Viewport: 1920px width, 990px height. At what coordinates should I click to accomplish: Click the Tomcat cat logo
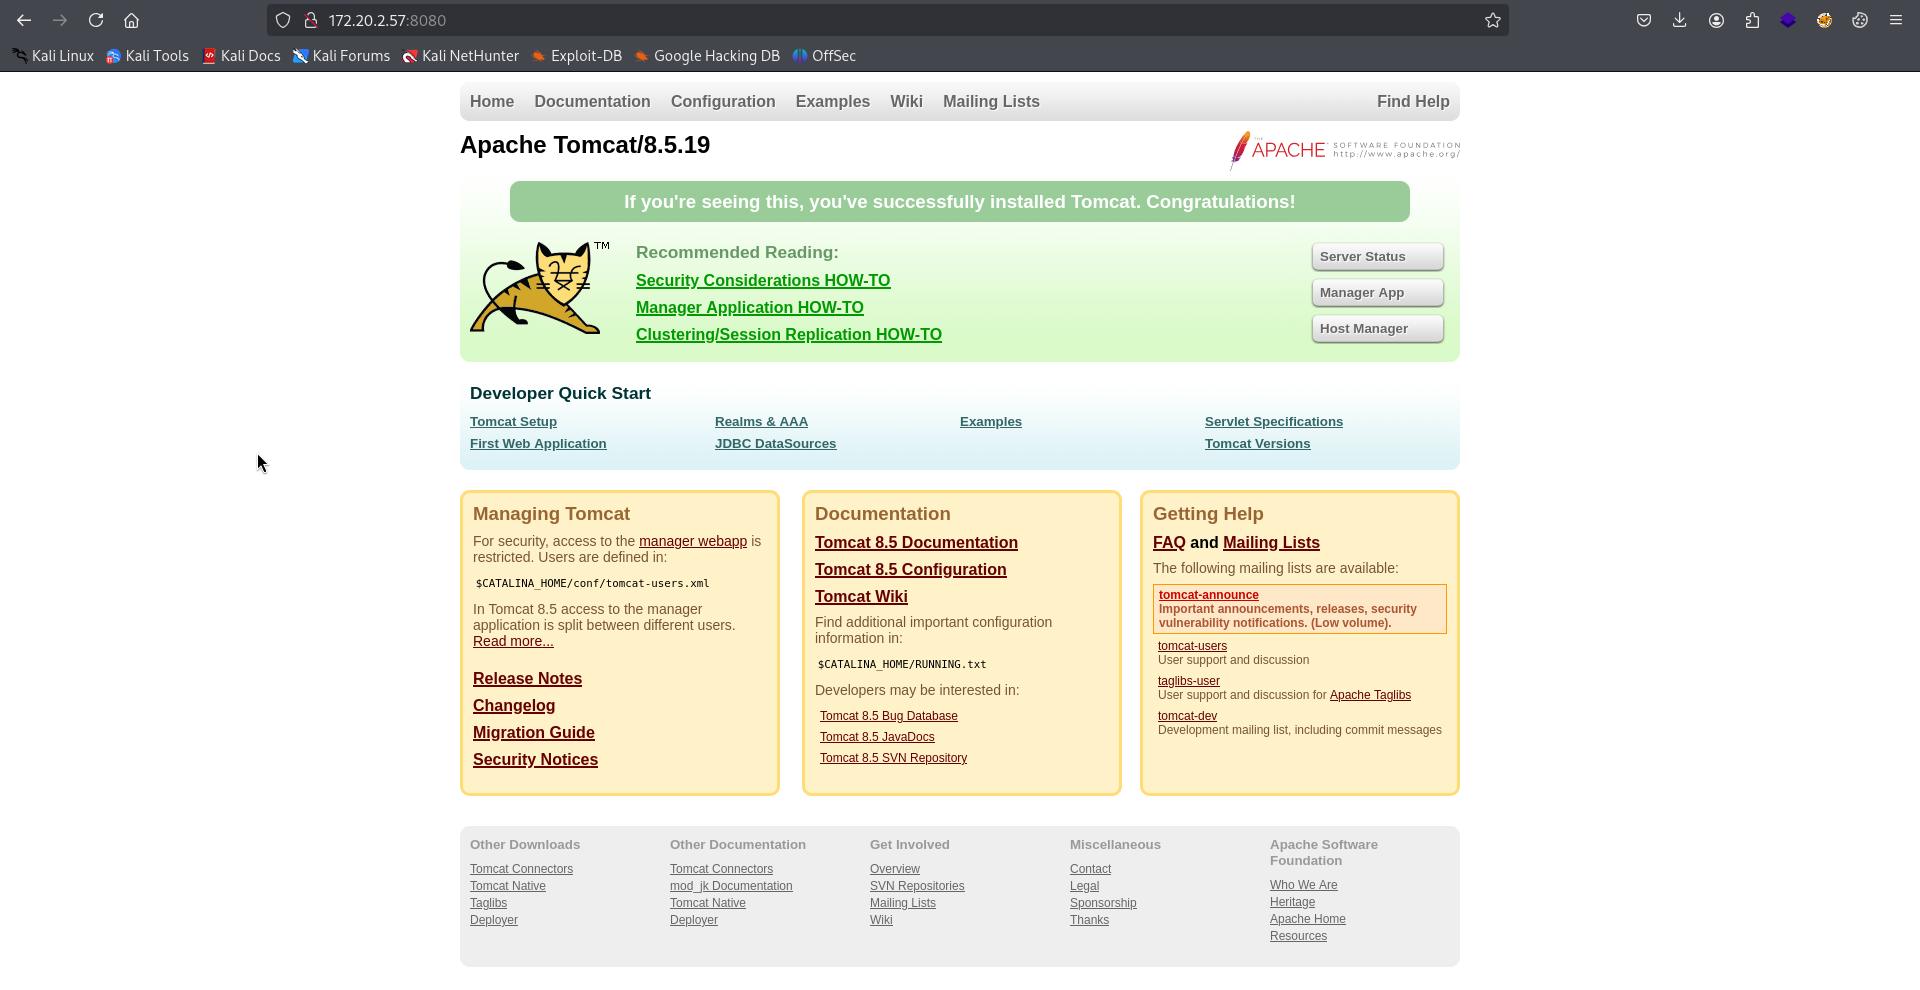[x=540, y=287]
